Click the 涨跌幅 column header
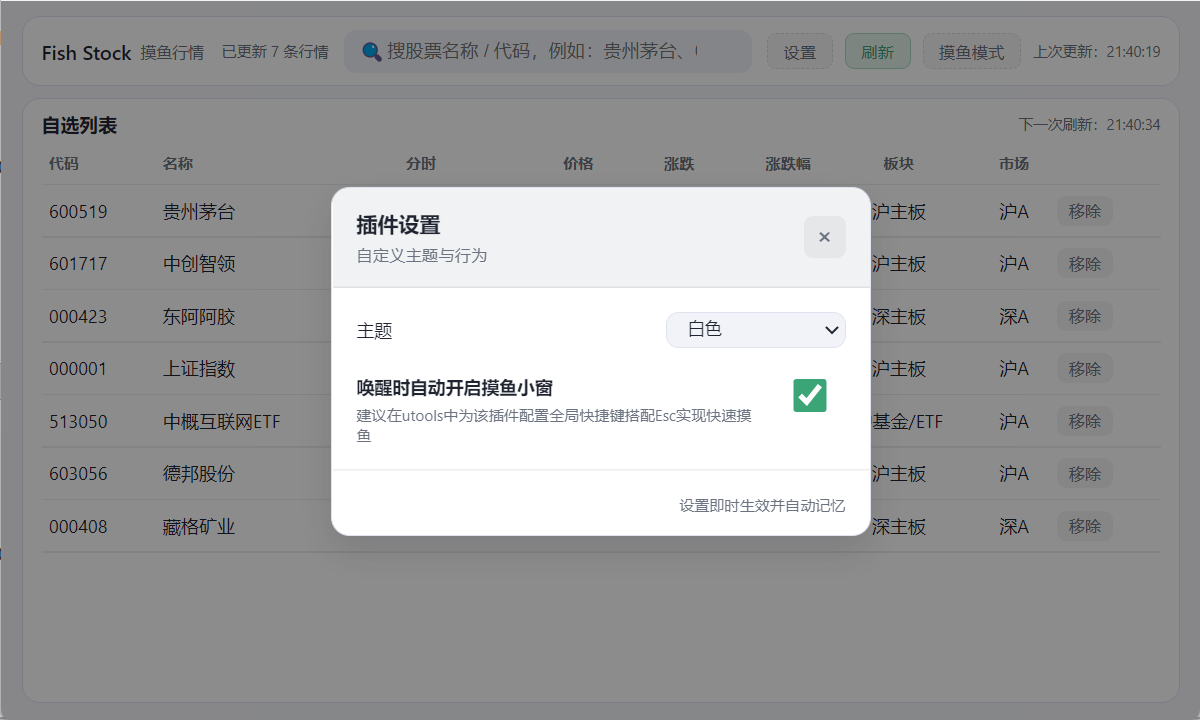The image size is (1200, 720). pyautogui.click(x=788, y=164)
